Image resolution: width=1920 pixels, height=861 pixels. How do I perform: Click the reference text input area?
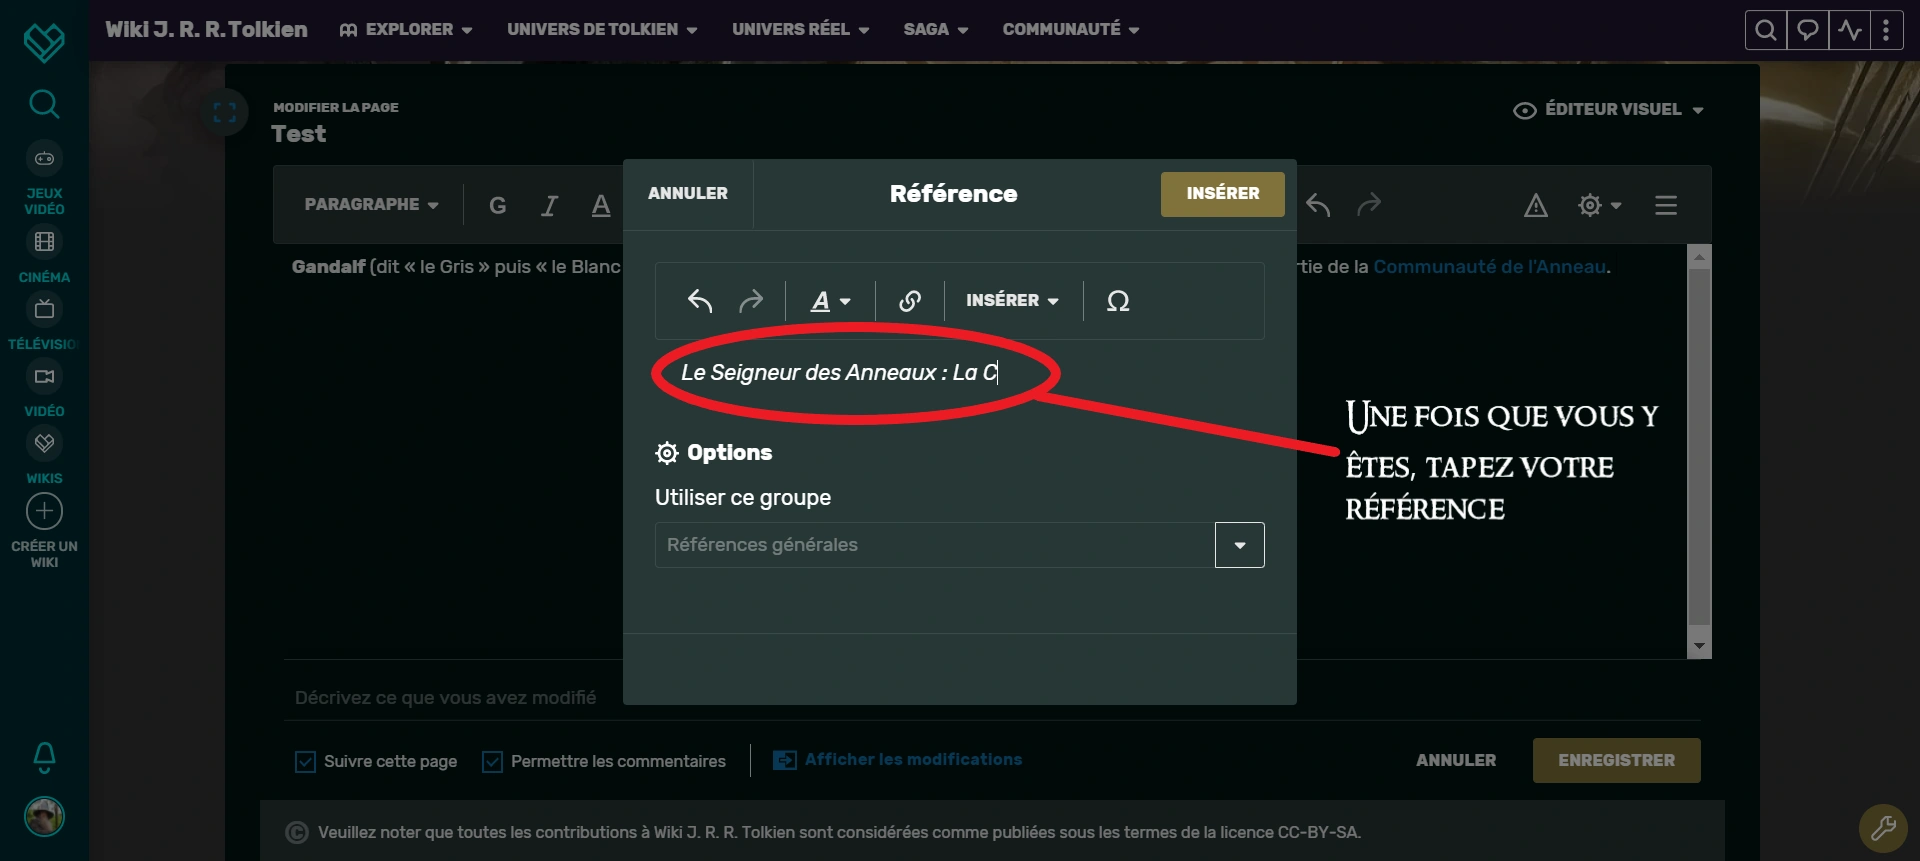[959, 373]
